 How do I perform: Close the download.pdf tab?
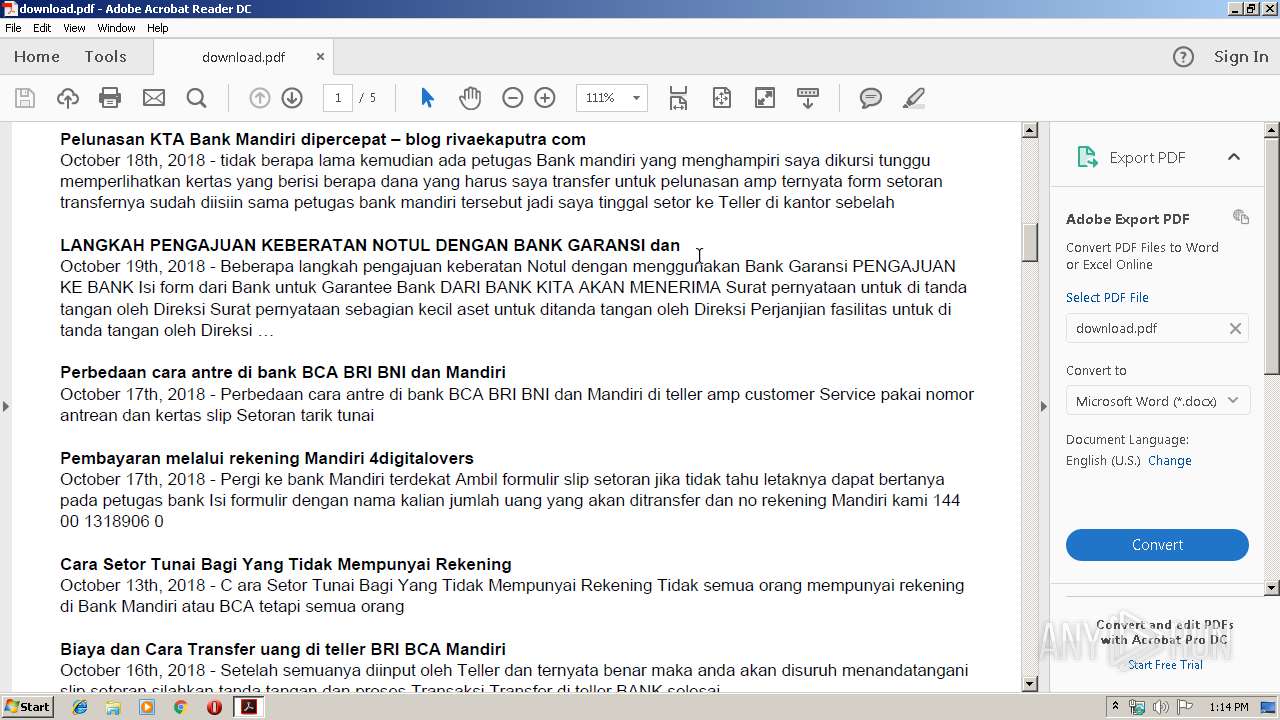tap(320, 57)
